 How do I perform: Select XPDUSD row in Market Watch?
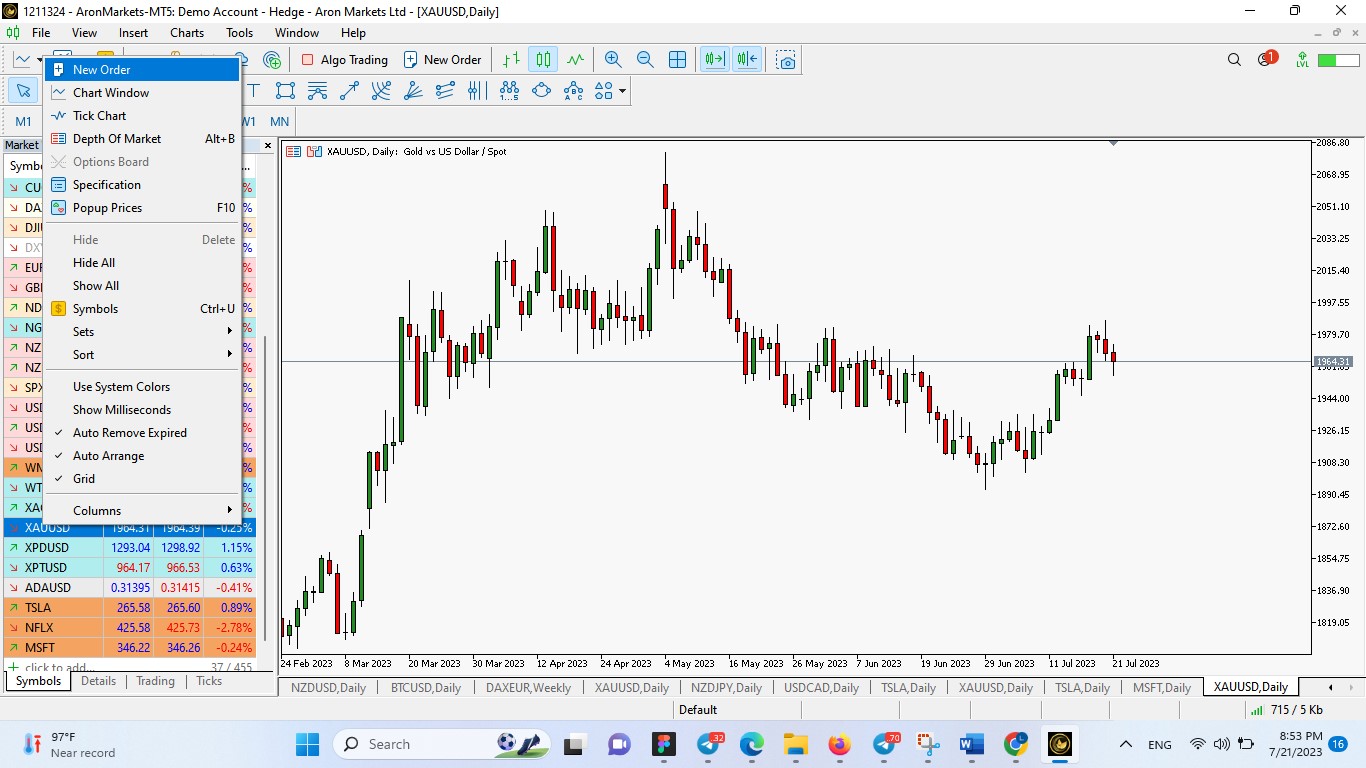coord(129,548)
